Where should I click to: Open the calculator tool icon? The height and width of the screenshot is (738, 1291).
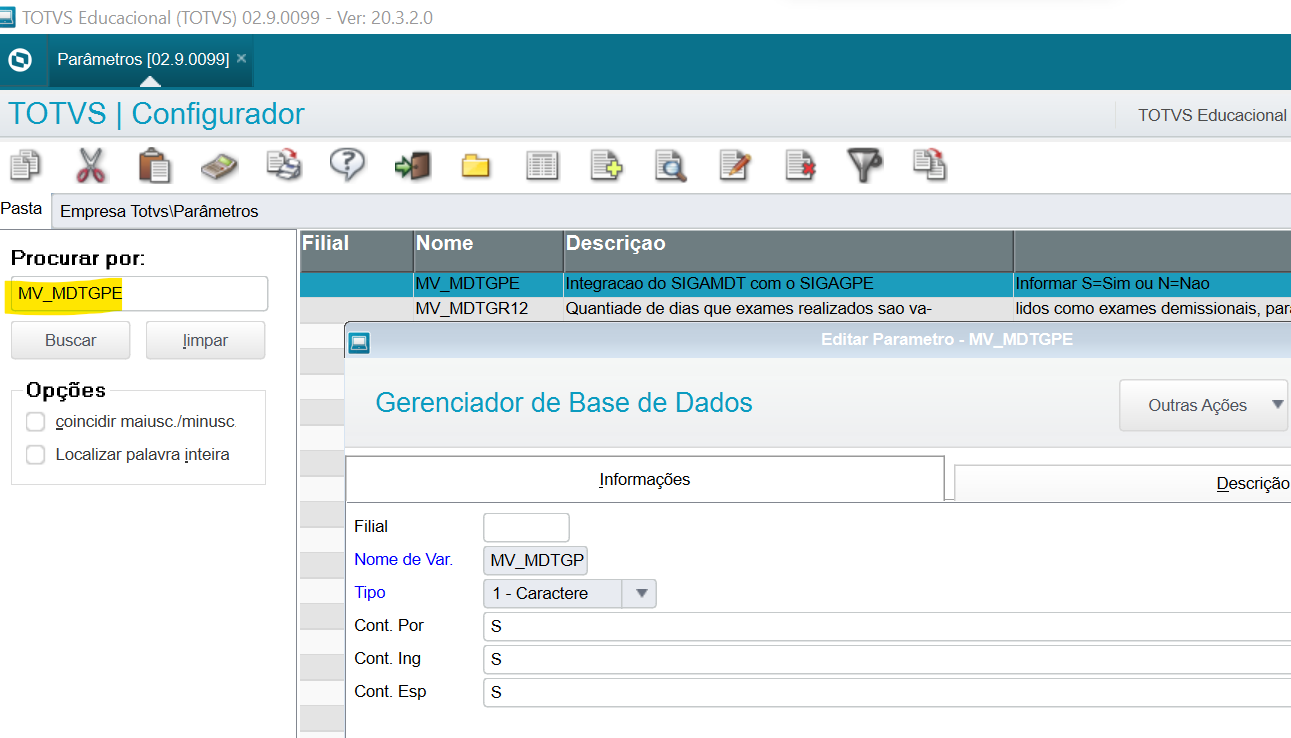(x=218, y=166)
